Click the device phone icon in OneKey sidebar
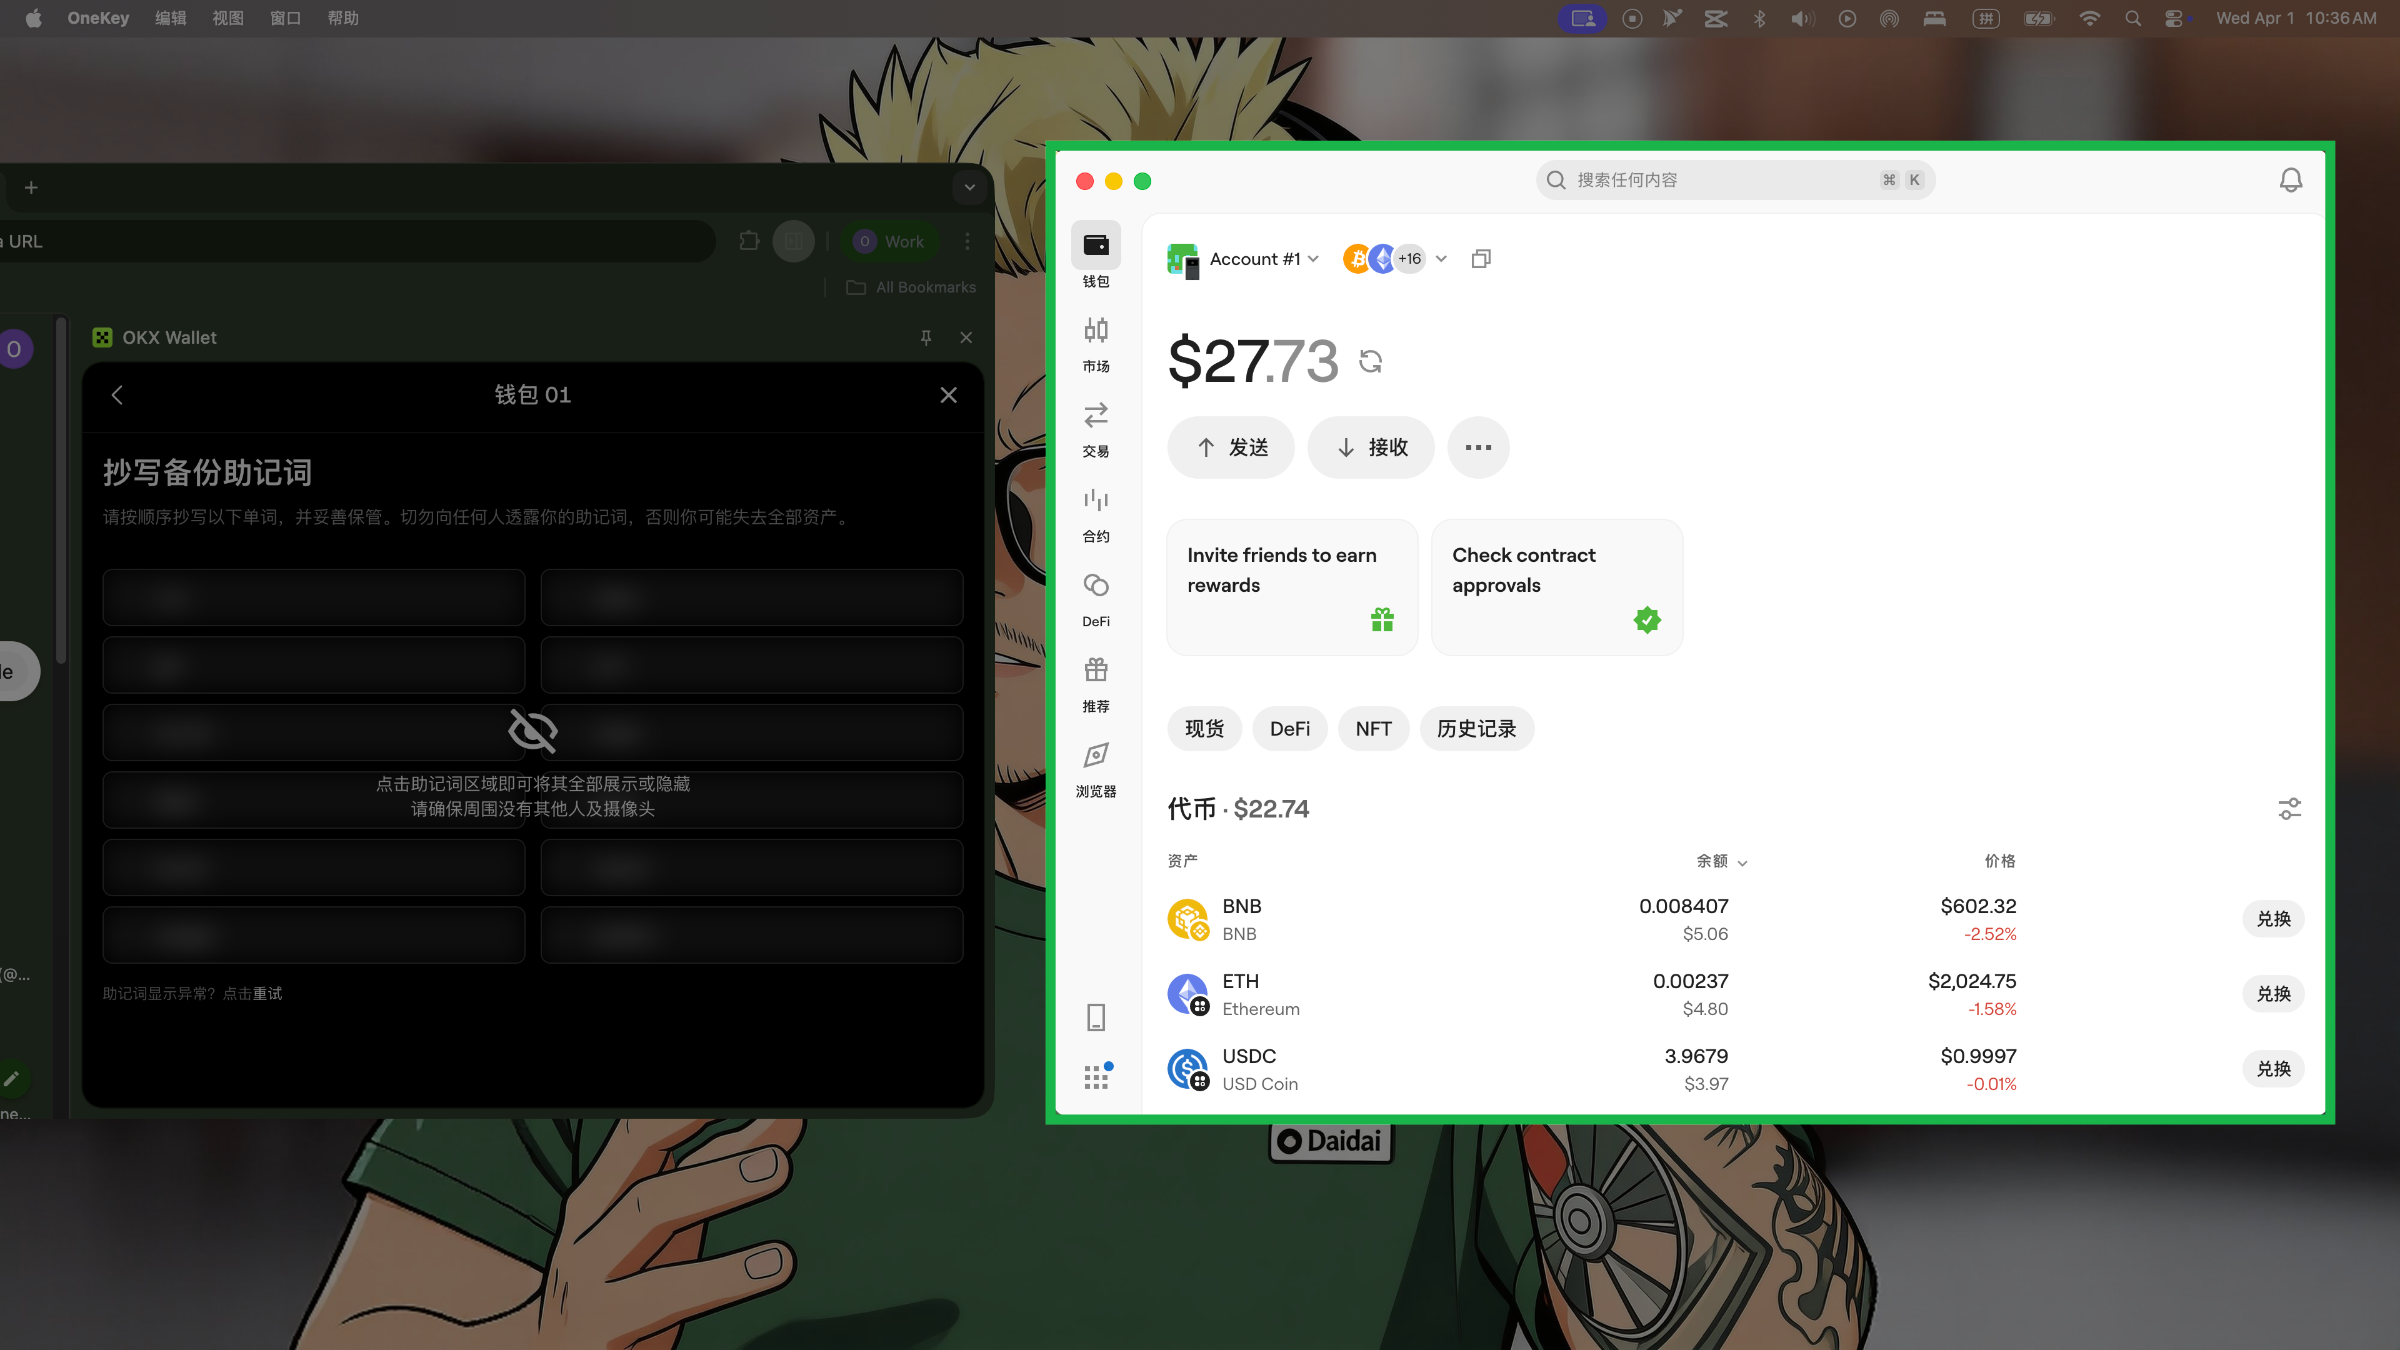Screen dimensions: 2400x1350 click(1096, 1017)
